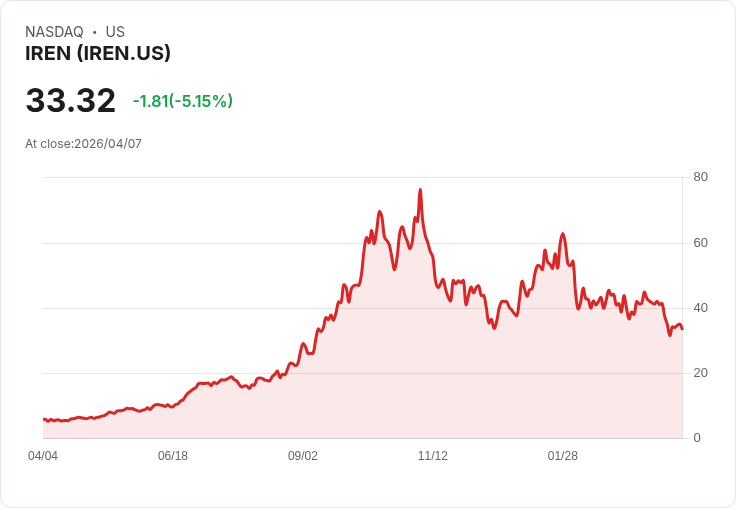Select the 06/18 date on x-axis
The height and width of the screenshot is (508, 736).
click(x=173, y=456)
